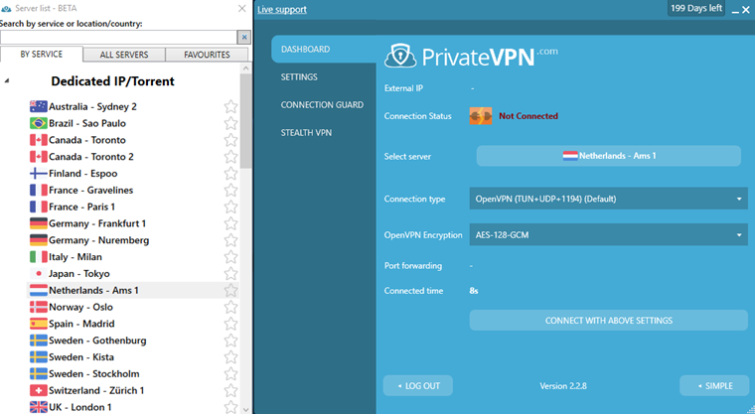Image resolution: width=755 pixels, height=414 pixels.
Task: Click the Netherlands flag in server list
Action: pos(39,290)
